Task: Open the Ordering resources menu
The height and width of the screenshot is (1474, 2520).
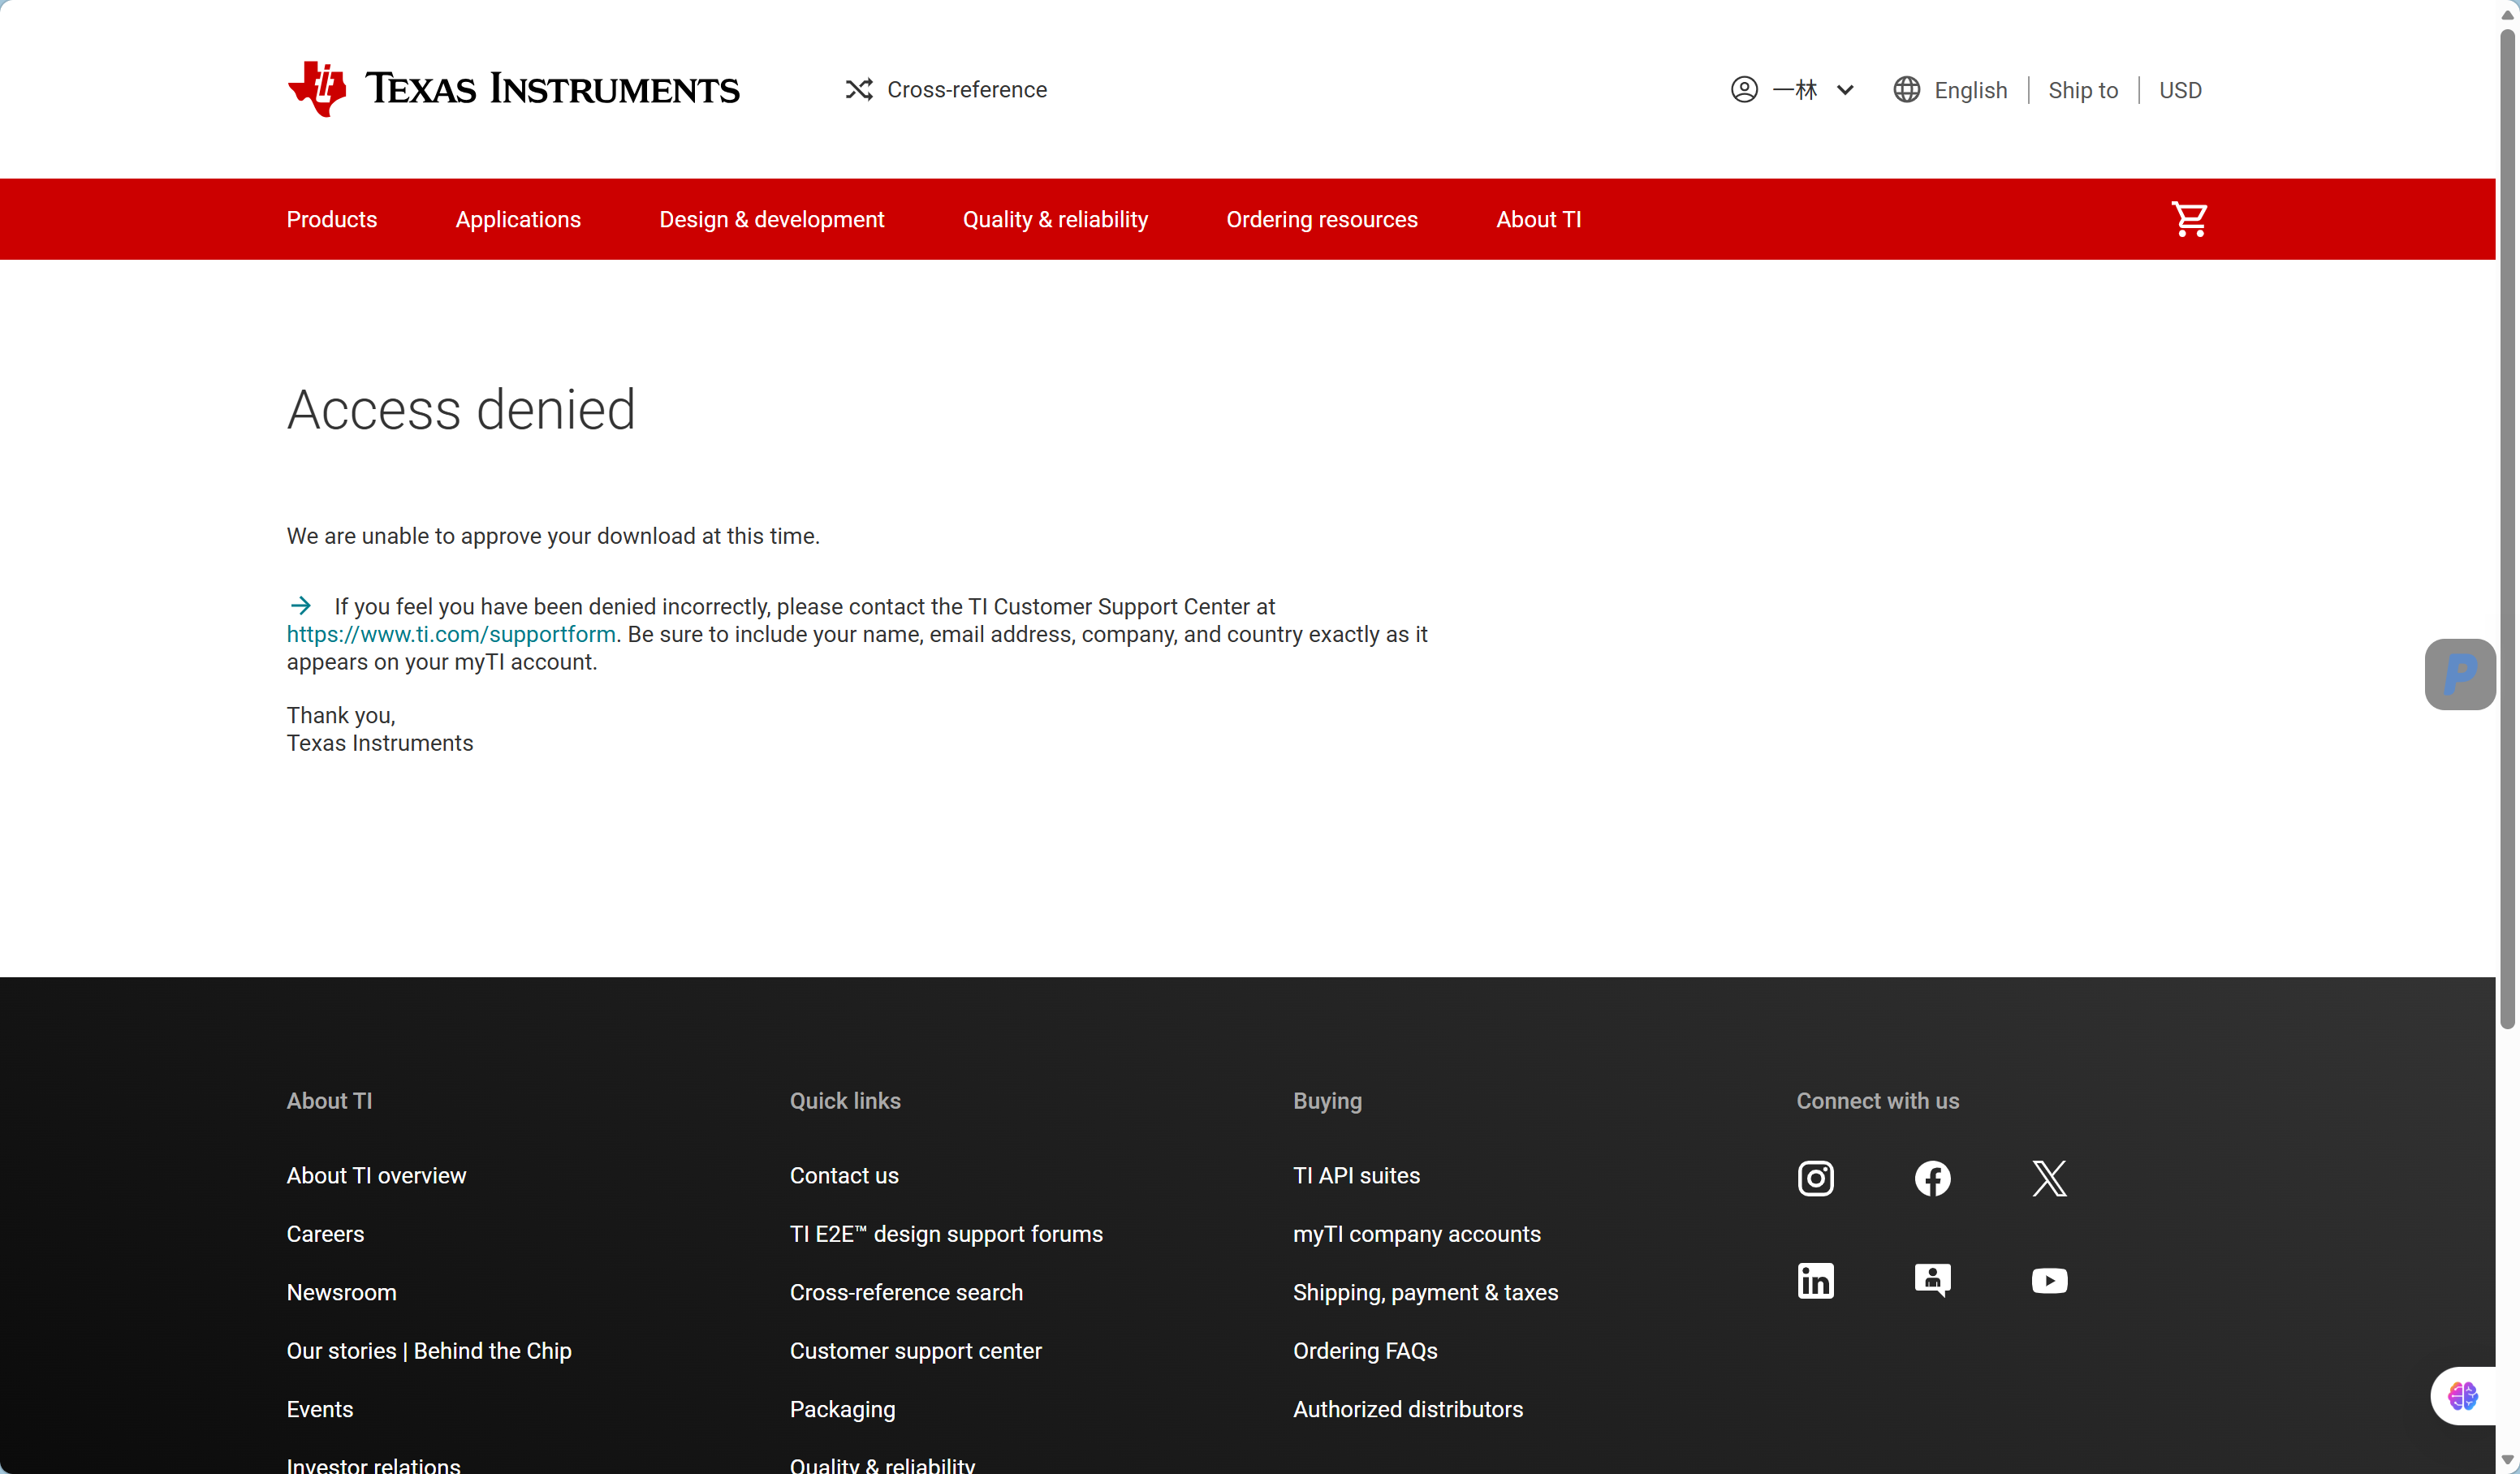Action: 1322,220
